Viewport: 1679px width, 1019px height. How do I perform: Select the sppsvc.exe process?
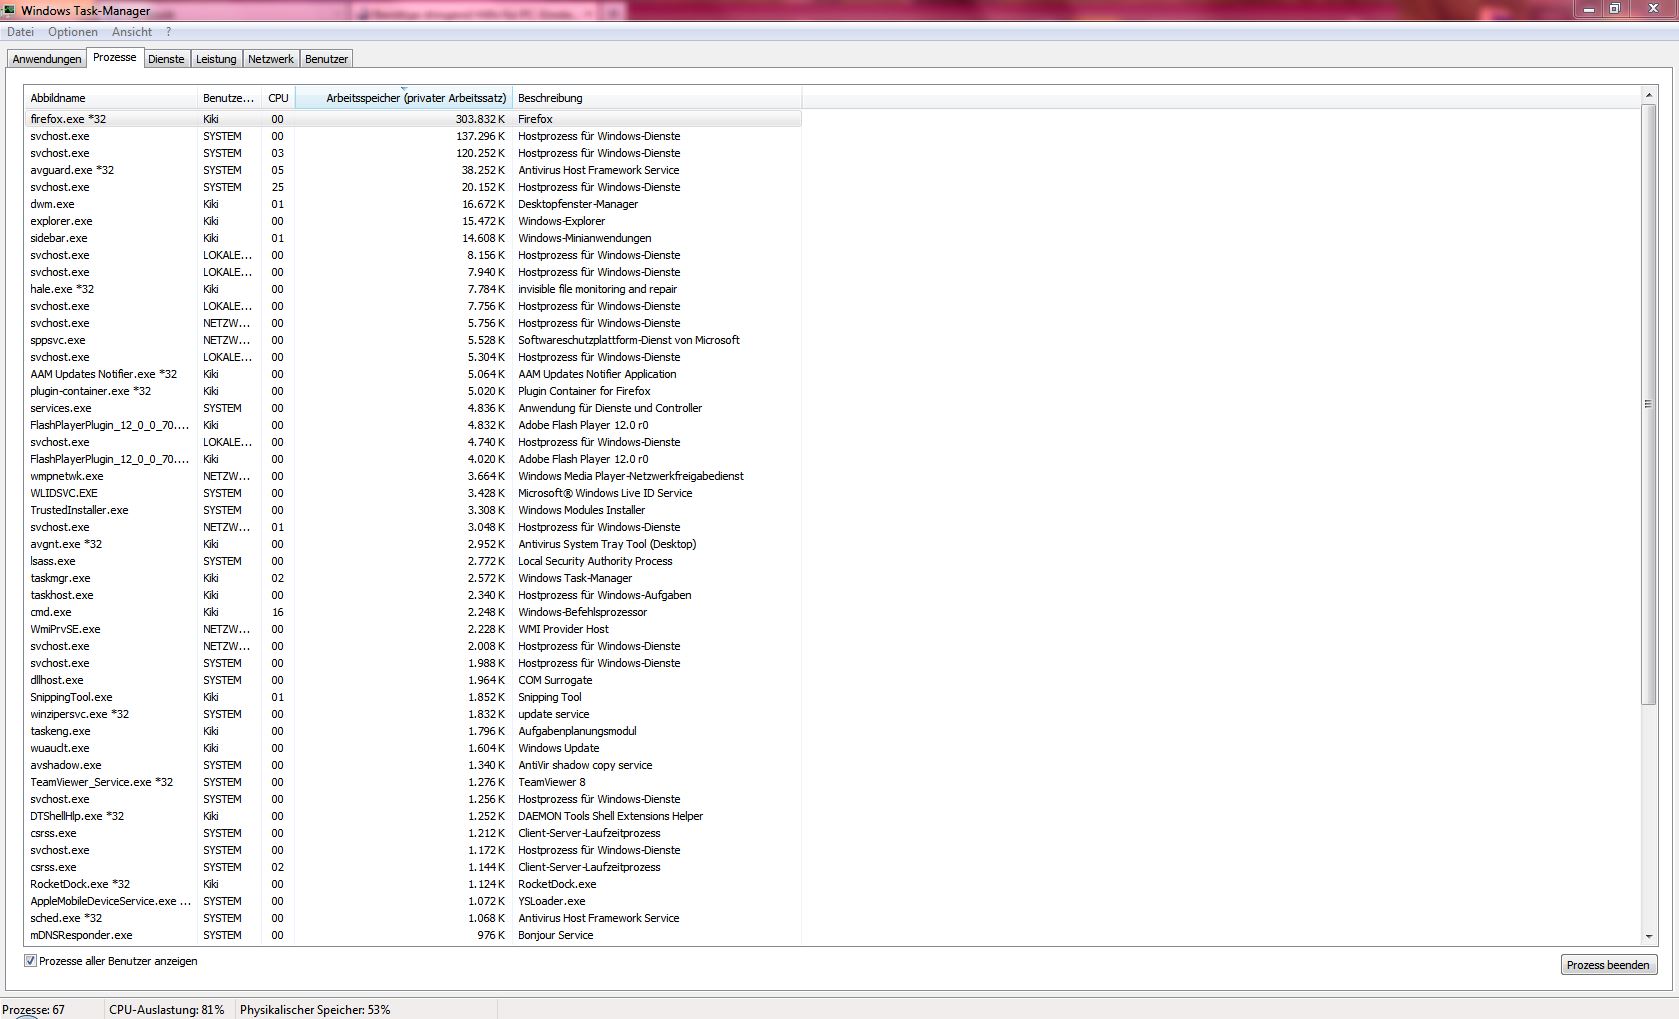click(x=412, y=340)
